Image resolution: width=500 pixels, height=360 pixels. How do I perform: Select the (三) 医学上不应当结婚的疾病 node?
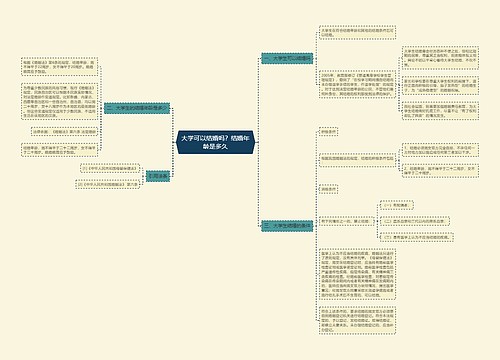click(417, 237)
